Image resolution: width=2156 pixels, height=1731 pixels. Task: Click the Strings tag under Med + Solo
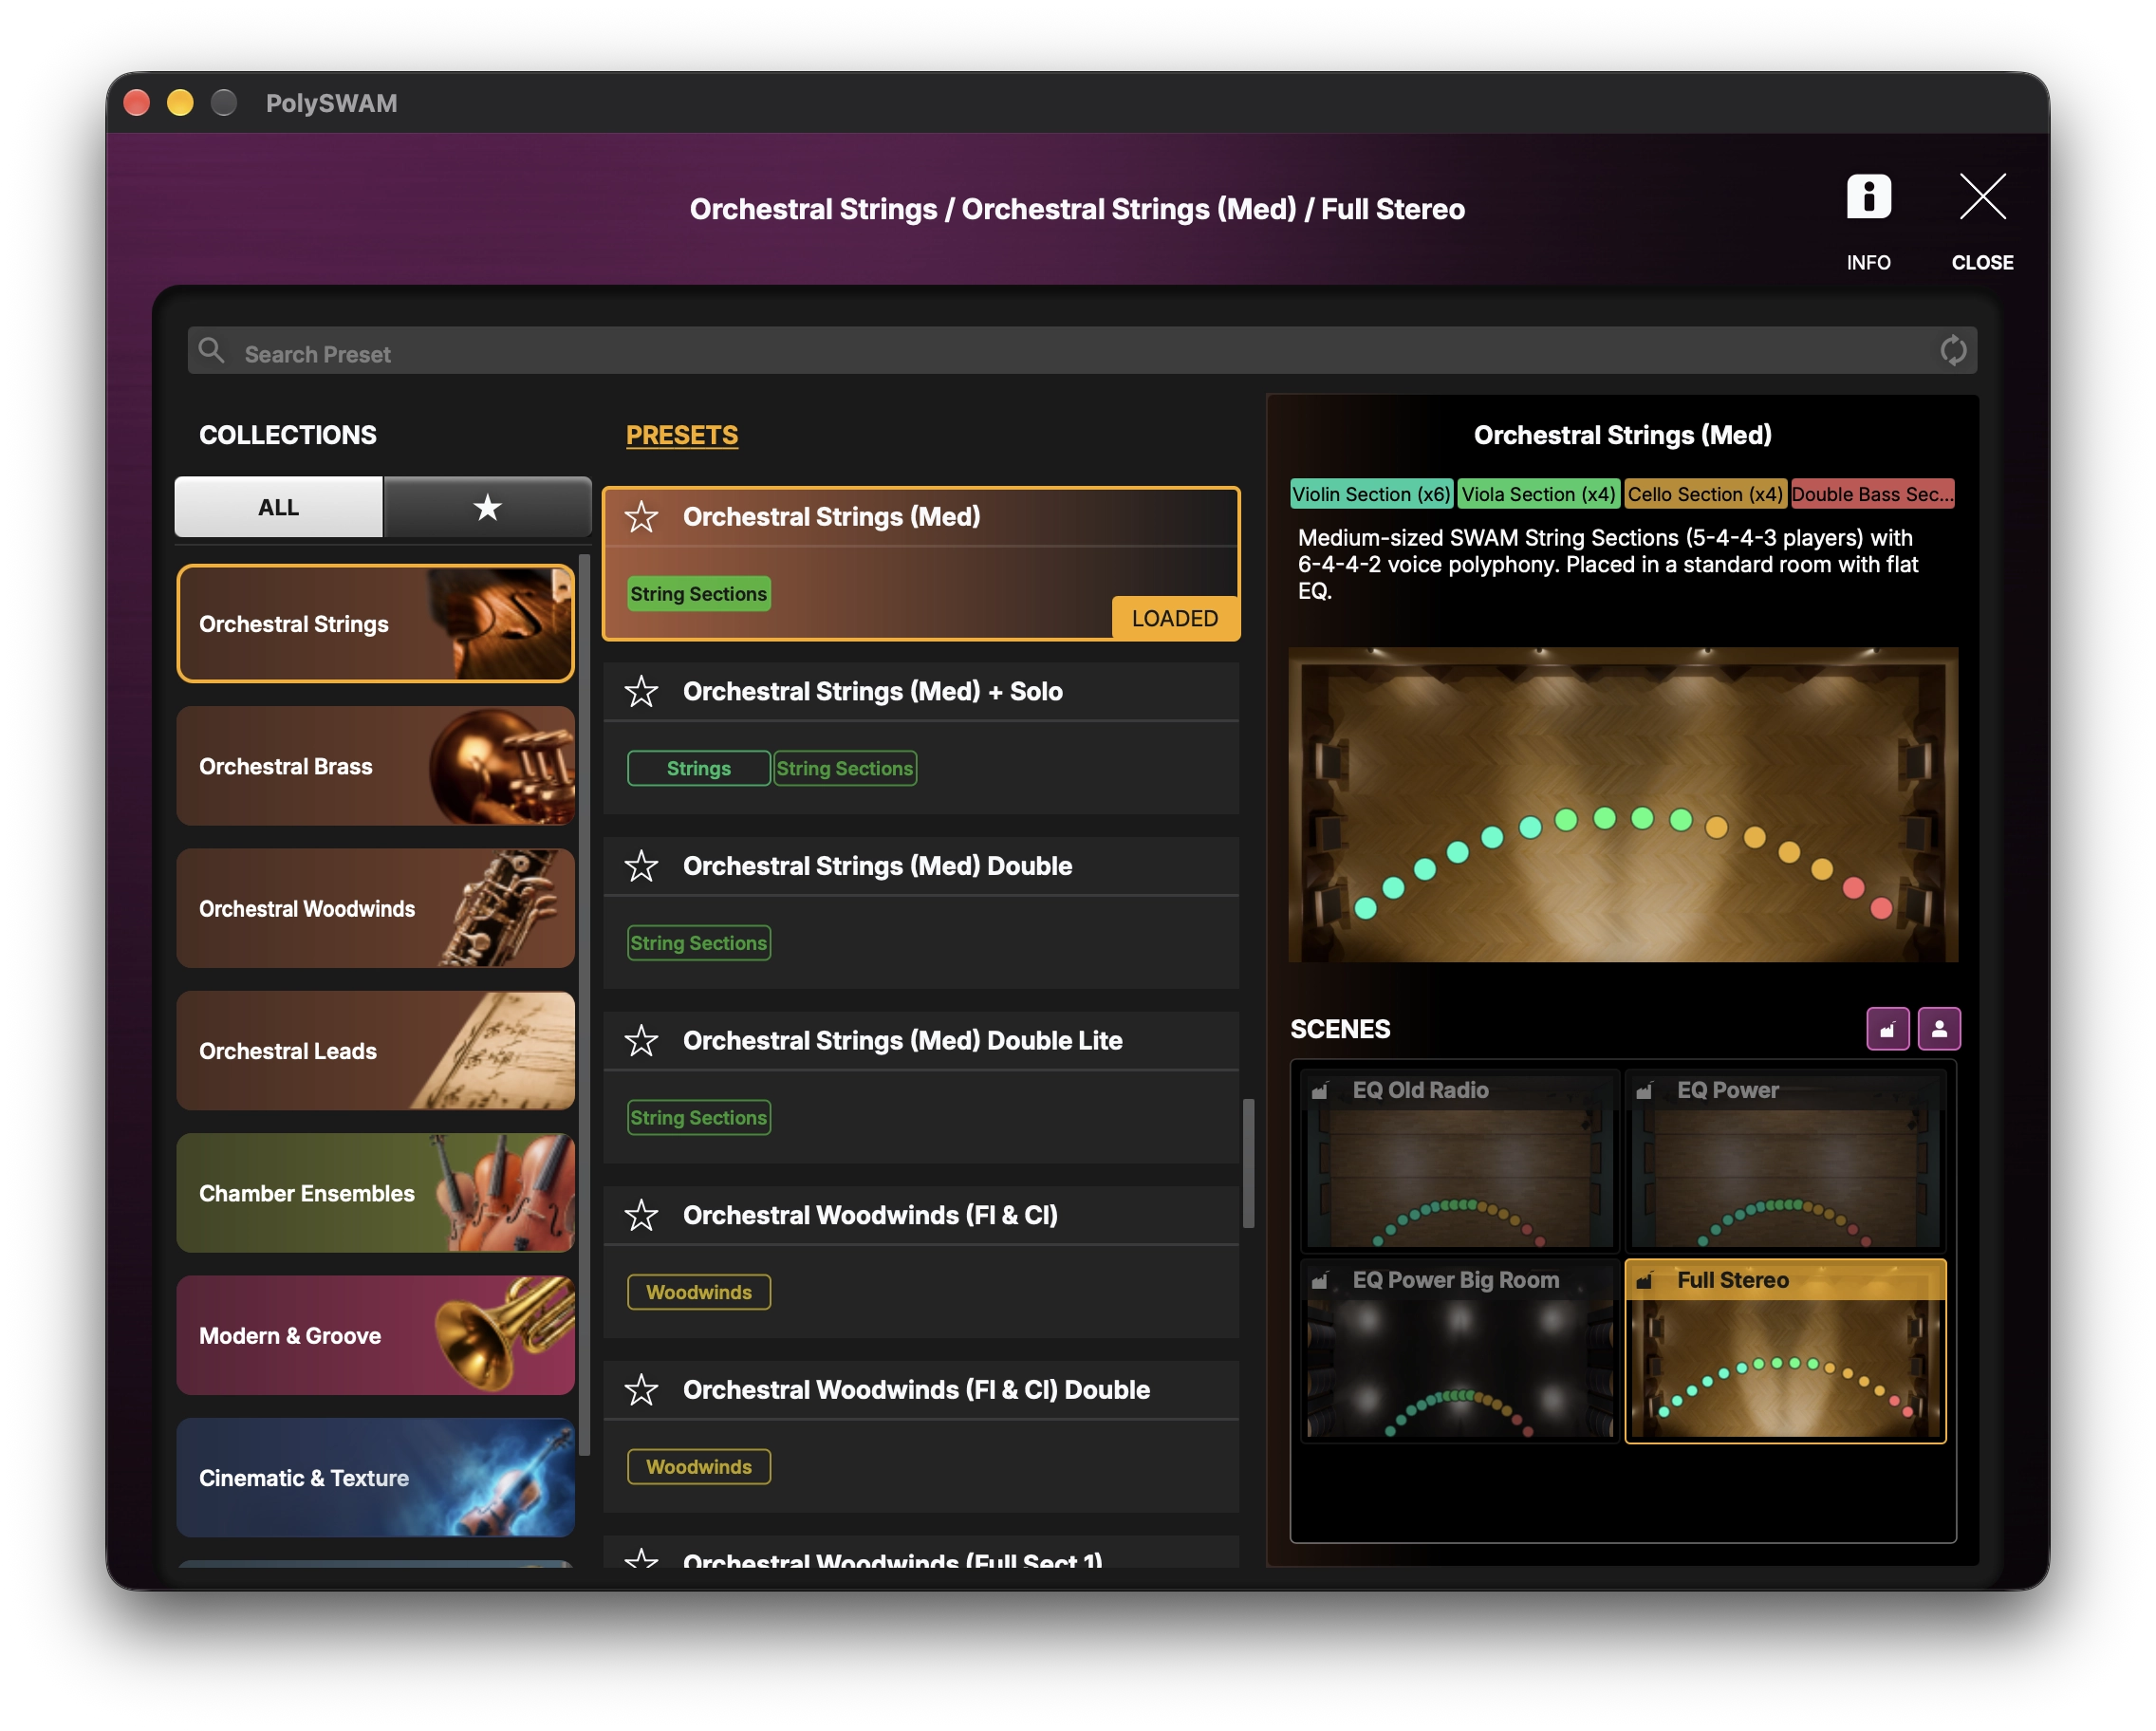698,769
